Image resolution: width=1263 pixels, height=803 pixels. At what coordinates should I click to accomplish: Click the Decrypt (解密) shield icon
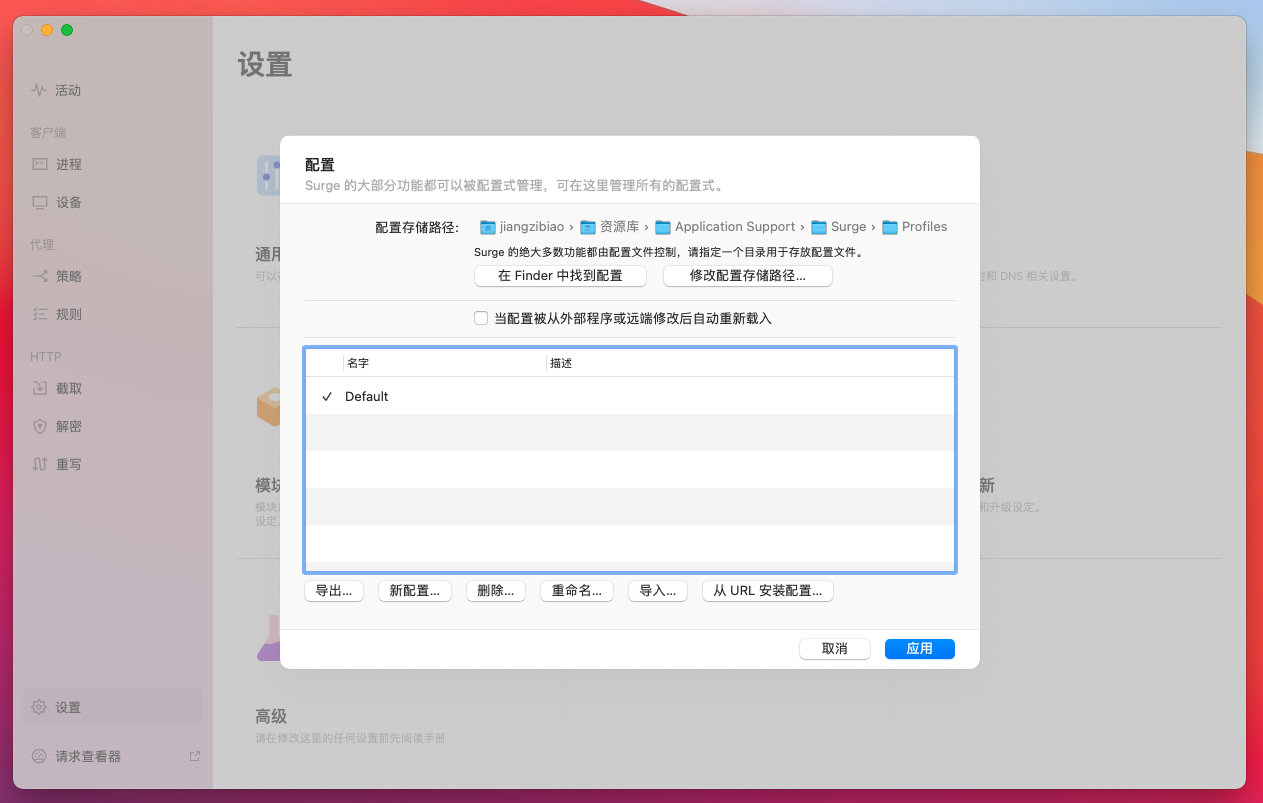coord(40,426)
